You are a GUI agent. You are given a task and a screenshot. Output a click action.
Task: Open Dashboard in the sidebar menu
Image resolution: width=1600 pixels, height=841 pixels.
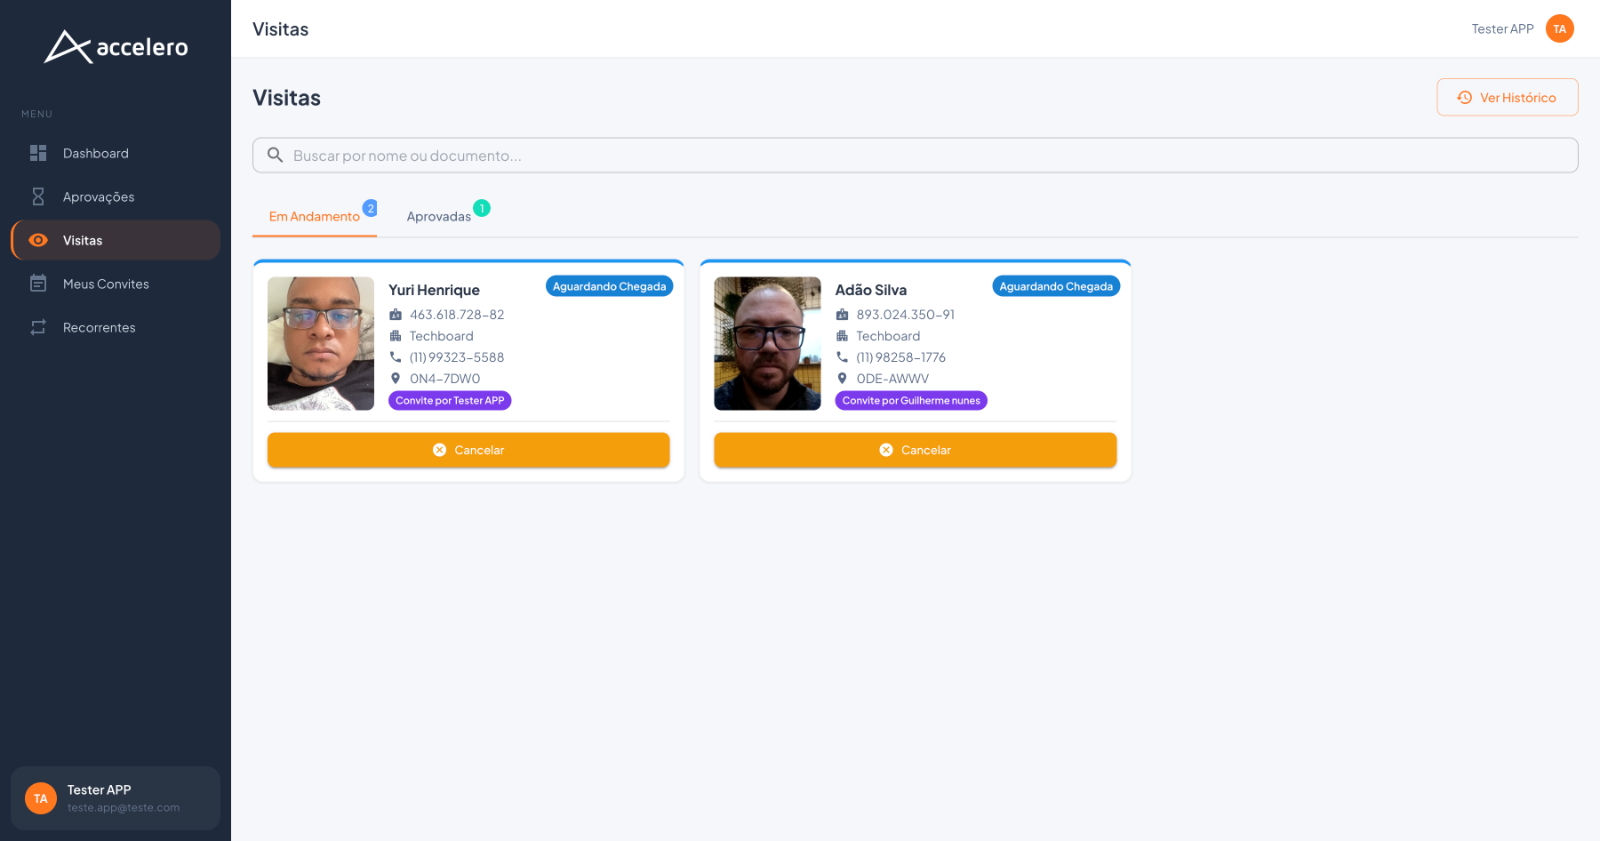pos(115,153)
